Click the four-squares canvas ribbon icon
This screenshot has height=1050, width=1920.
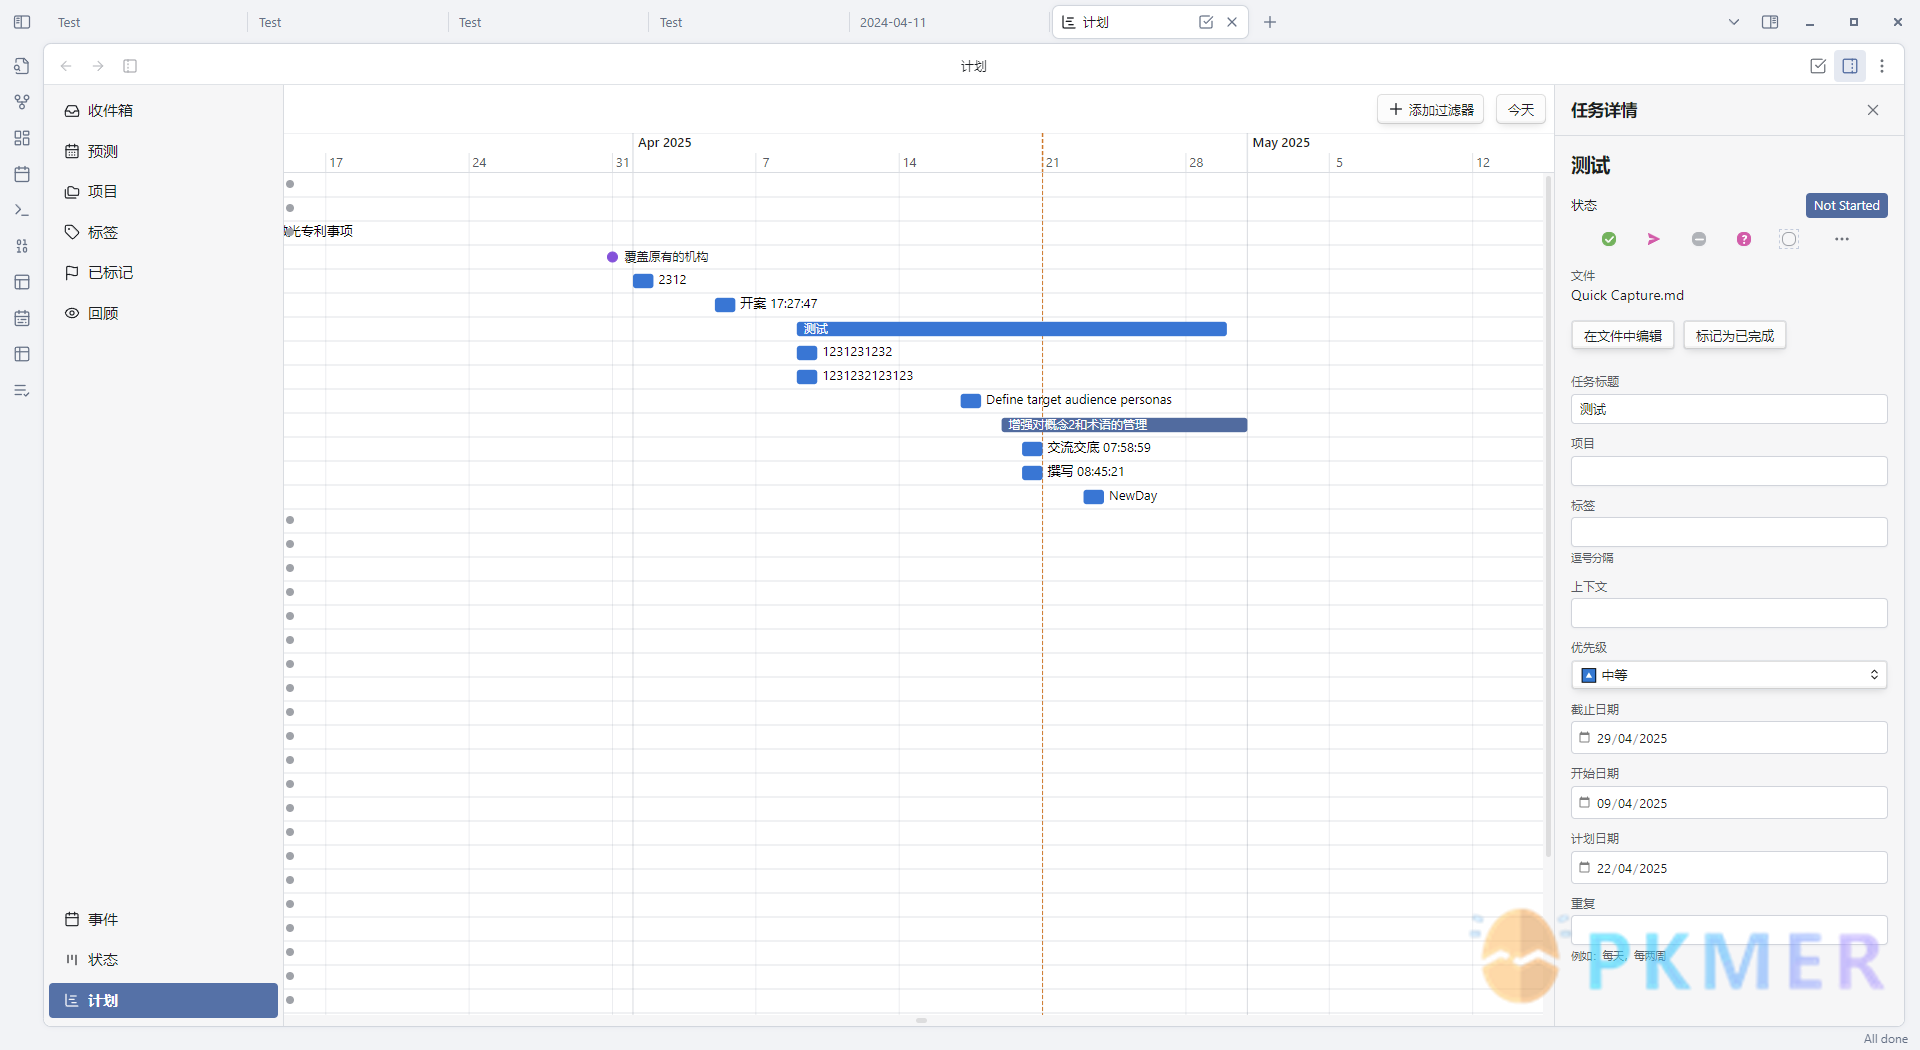pyautogui.click(x=22, y=138)
